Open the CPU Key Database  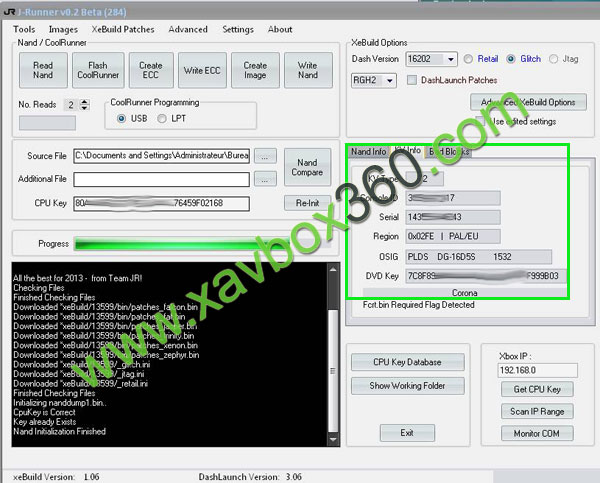[408, 362]
